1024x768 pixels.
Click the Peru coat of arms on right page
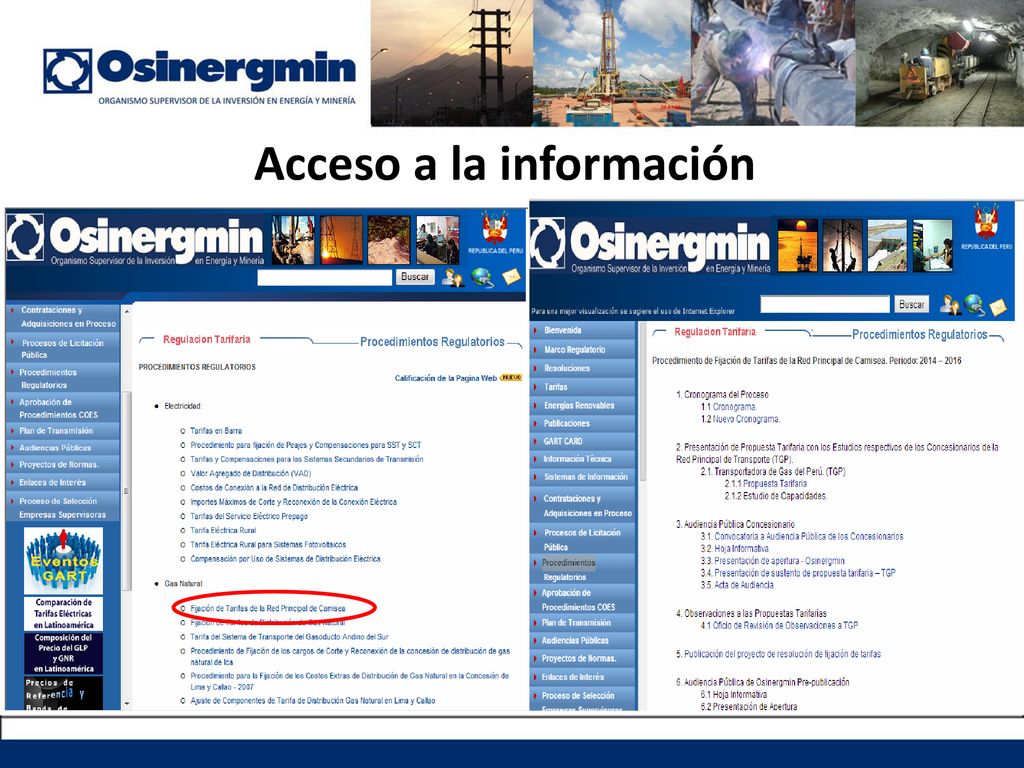(x=986, y=221)
